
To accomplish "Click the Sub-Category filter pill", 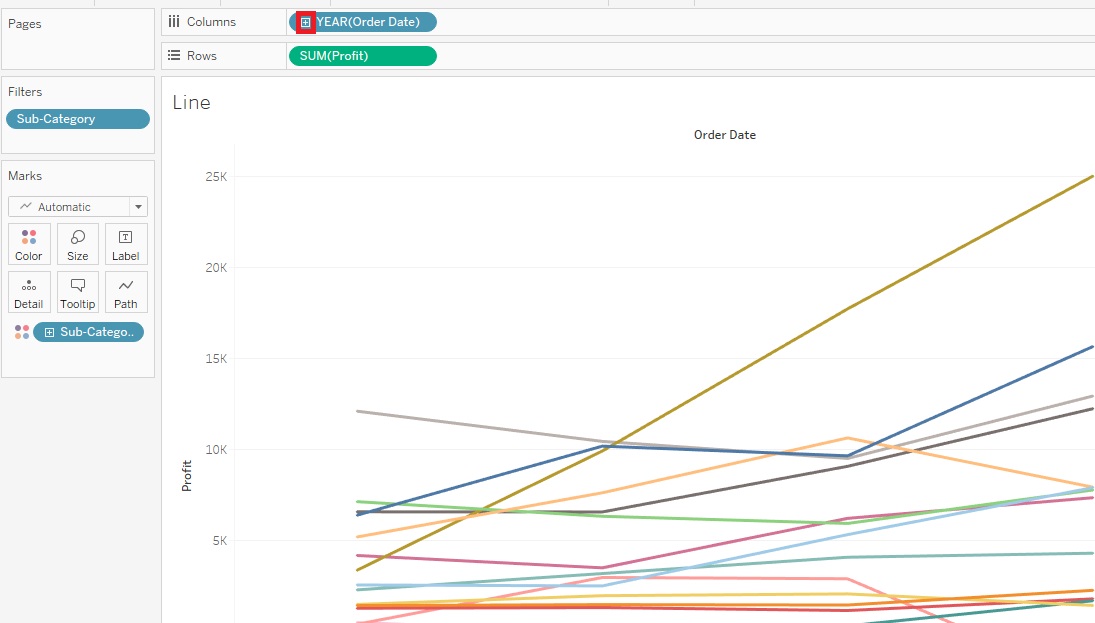I will pyautogui.click(x=78, y=119).
